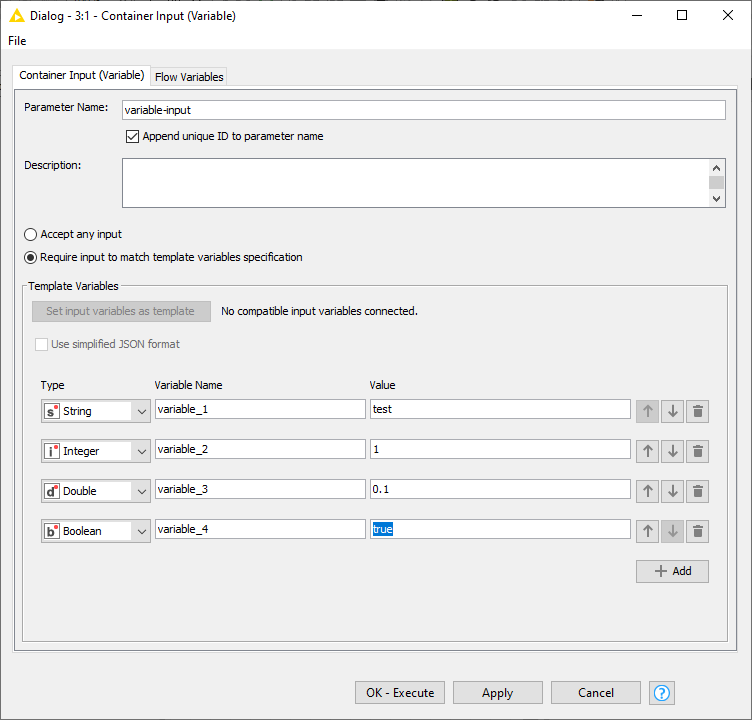752x720 pixels.
Task: Select Container Input (Variable) tab
Action: pos(82,75)
